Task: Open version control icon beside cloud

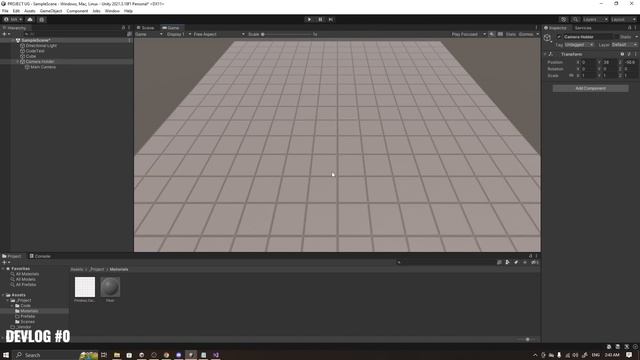Action: (x=42, y=19)
